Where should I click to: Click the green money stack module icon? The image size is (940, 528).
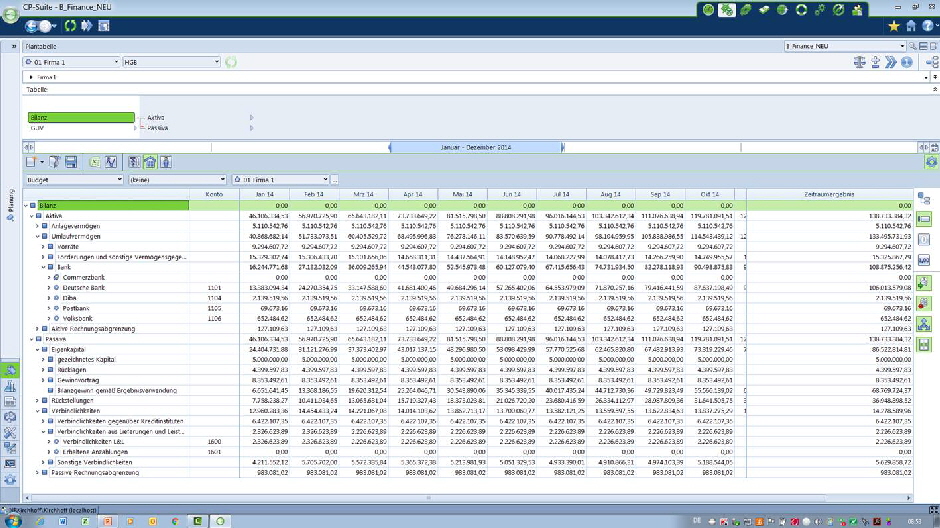click(764, 10)
